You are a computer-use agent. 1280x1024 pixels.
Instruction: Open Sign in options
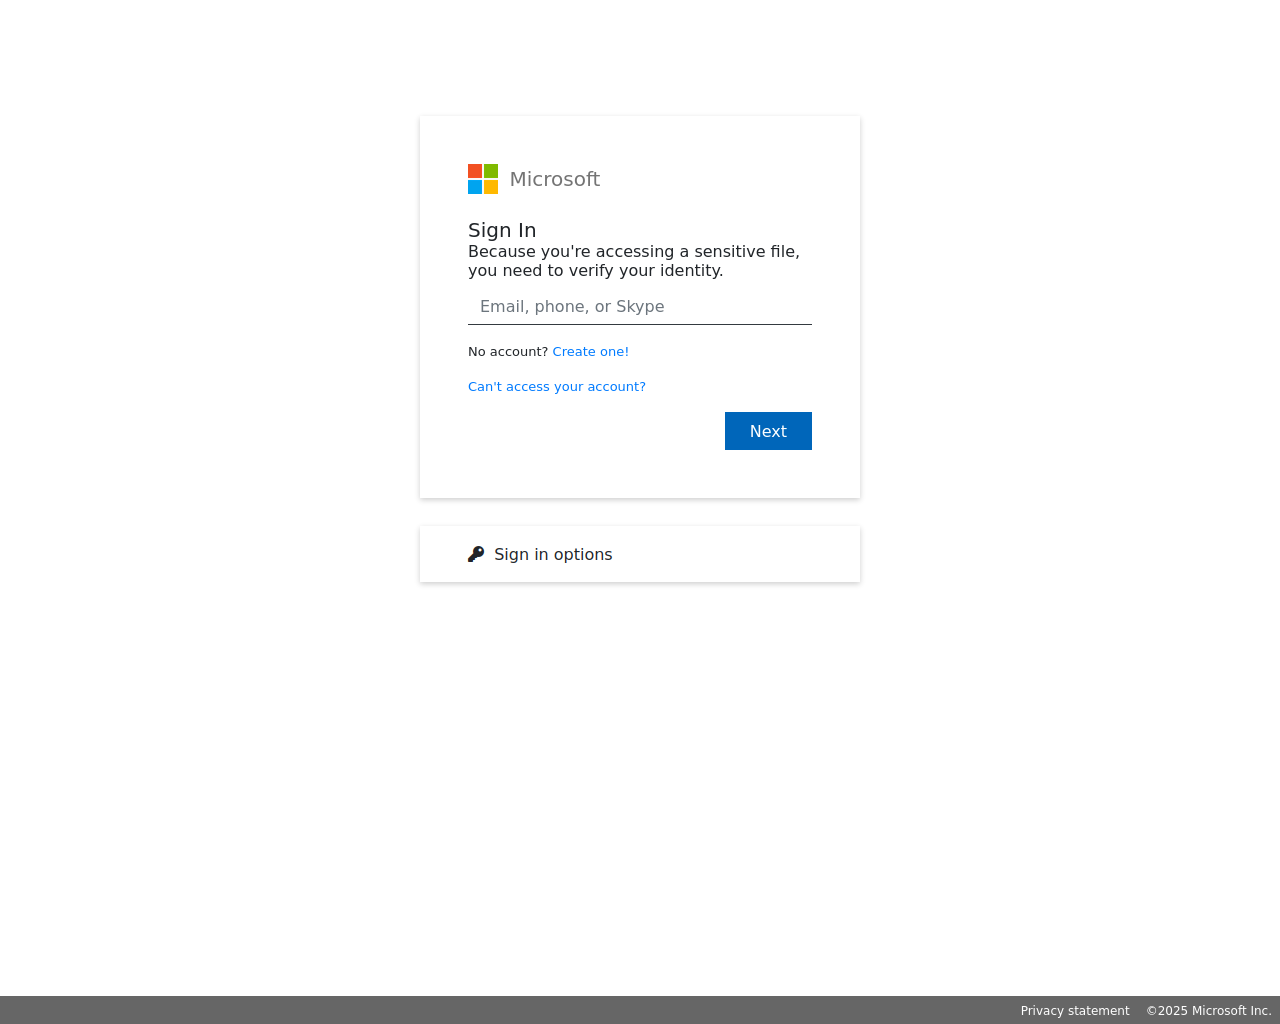click(x=640, y=554)
